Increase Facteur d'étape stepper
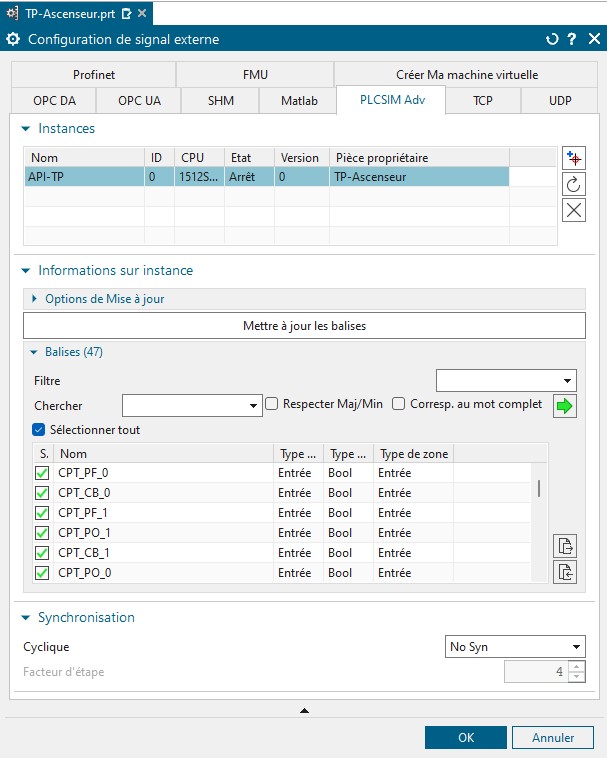Image resolution: width=607 pixels, height=758 pixels. point(577,668)
